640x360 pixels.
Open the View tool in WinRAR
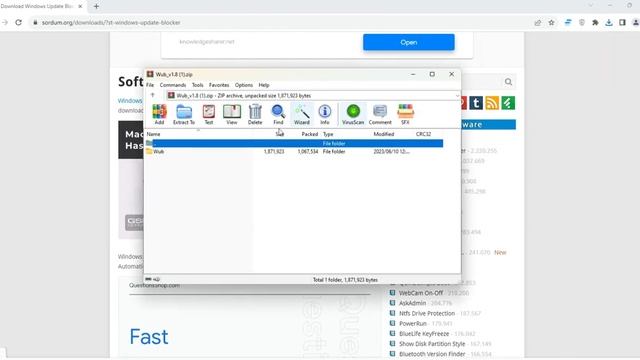tap(231, 114)
